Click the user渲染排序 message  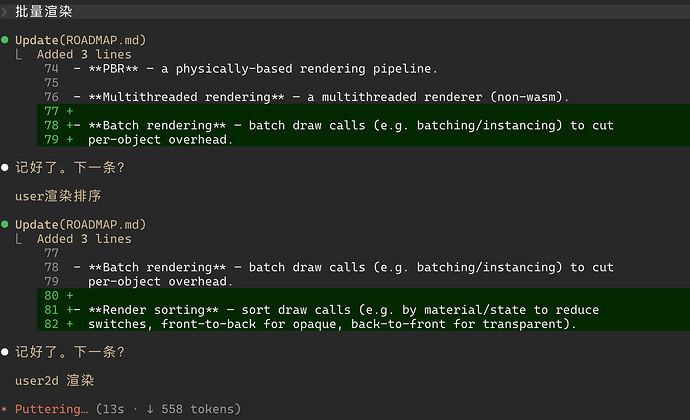(x=58, y=196)
